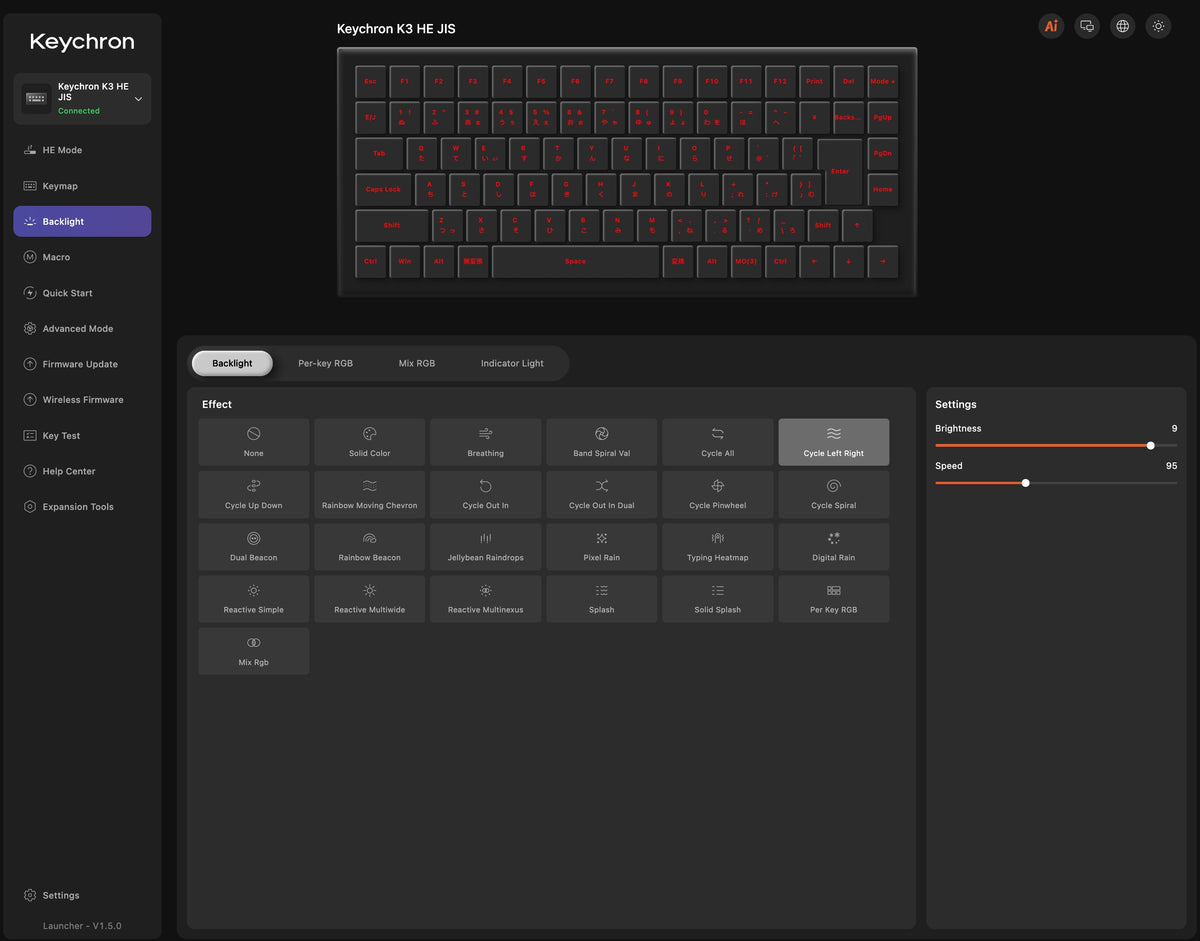This screenshot has width=1200, height=941.
Task: Open Quick Start in the sidebar
Action: click(x=82, y=293)
